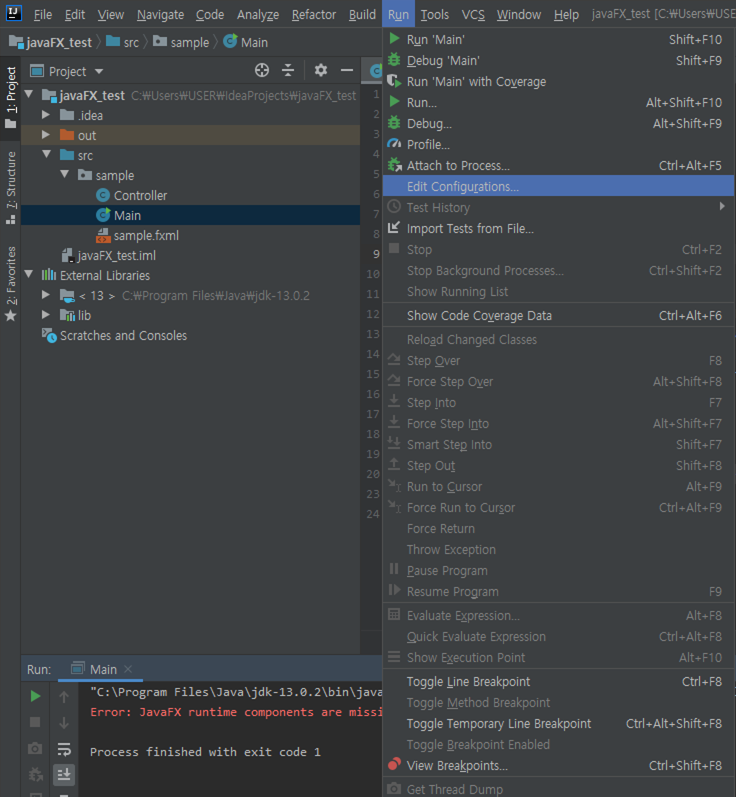Image resolution: width=736 pixels, height=797 pixels.
Task: Select sample.fxml file
Action: [137, 235]
